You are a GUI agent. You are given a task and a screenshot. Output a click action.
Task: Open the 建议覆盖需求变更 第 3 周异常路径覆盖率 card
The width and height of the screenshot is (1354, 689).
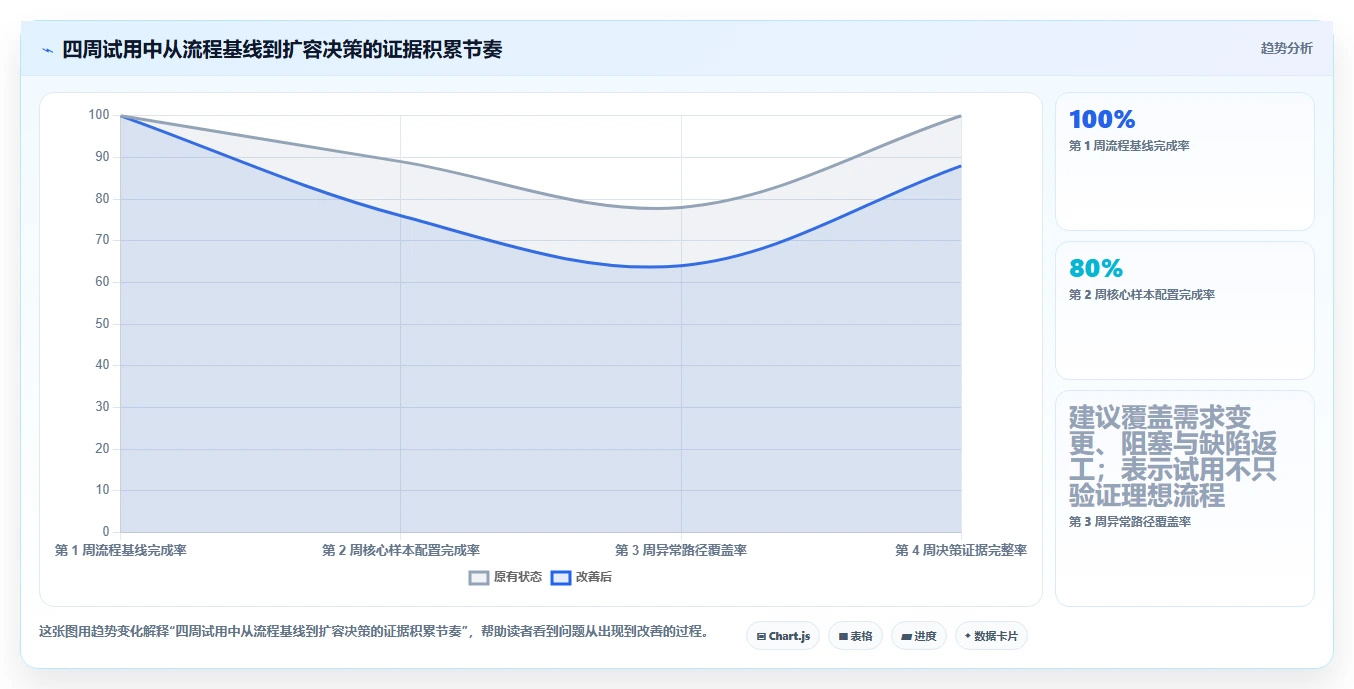click(1184, 498)
